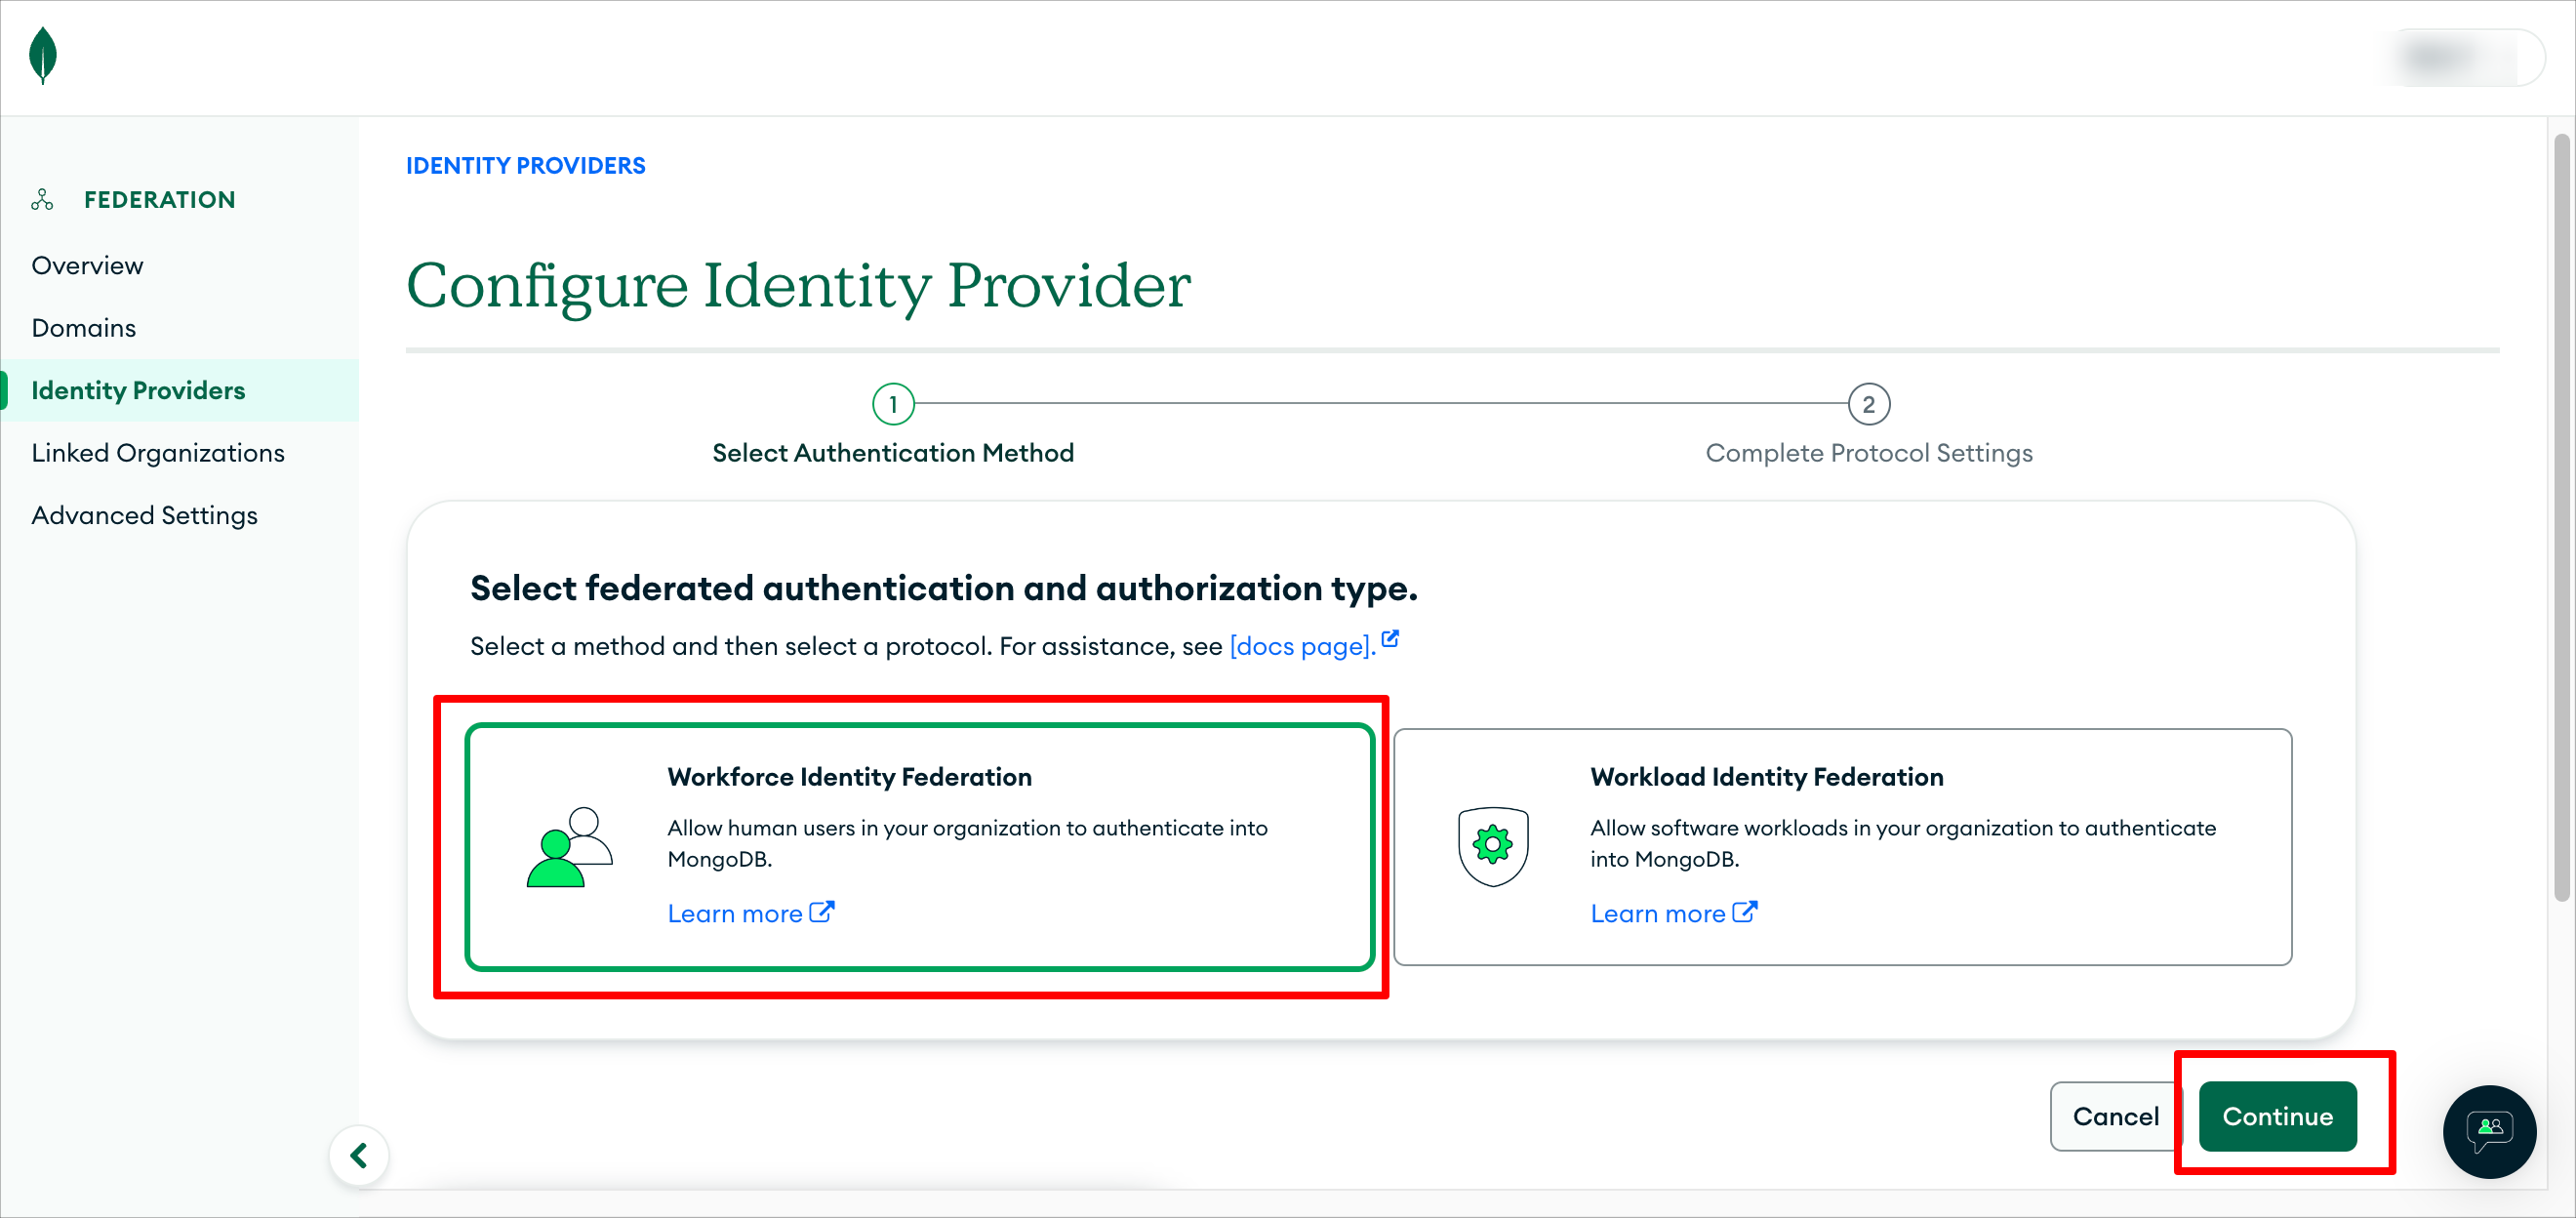Open the Overview section
This screenshot has height=1218, width=2576.
click(87, 266)
